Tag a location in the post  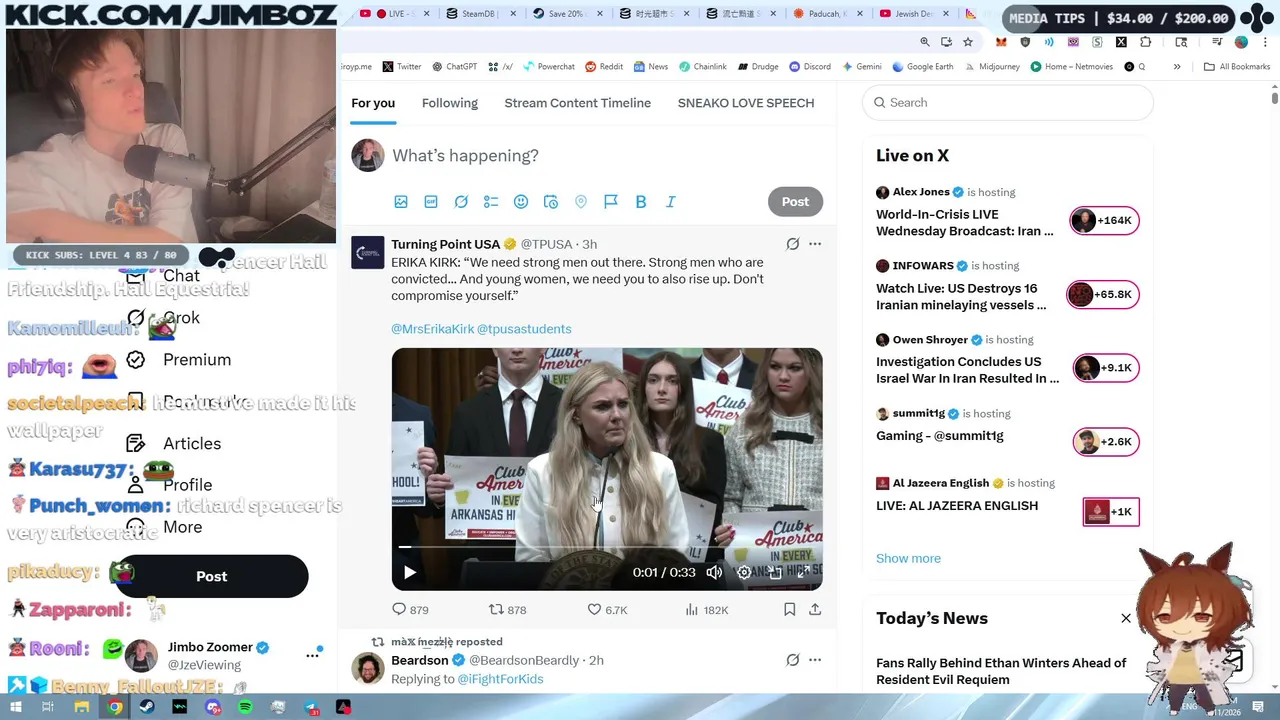pyautogui.click(x=581, y=202)
